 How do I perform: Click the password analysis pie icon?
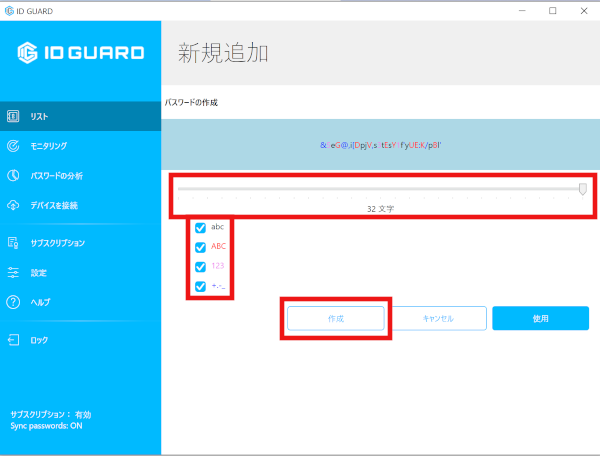click(13, 176)
